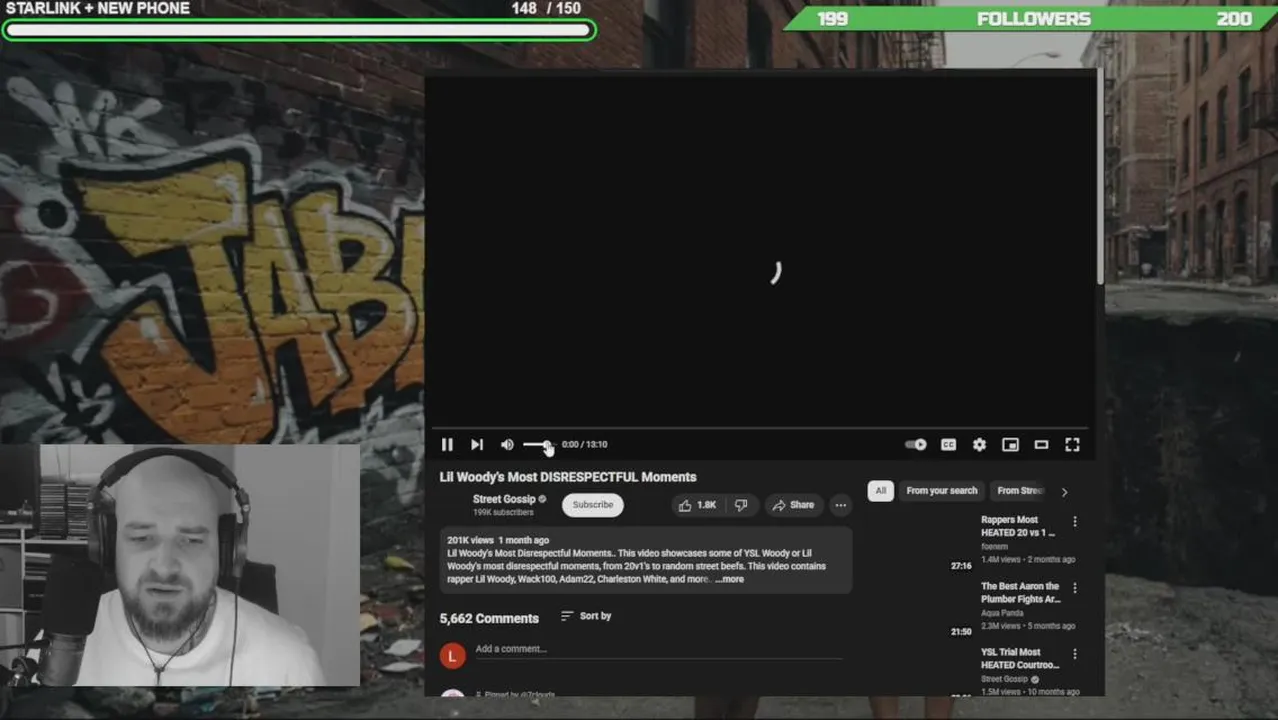Like the video with 1.8K likes
The height and width of the screenshot is (720, 1278).
pos(698,505)
